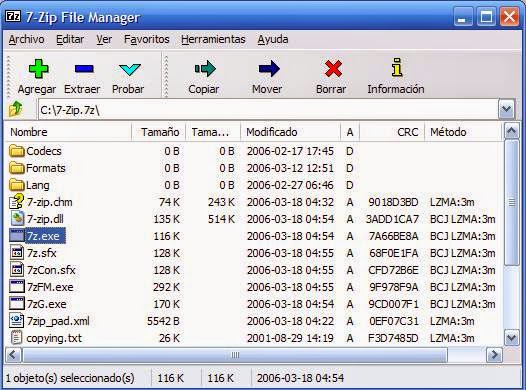
Task: Select the Codecs folder
Action: [x=35, y=151]
